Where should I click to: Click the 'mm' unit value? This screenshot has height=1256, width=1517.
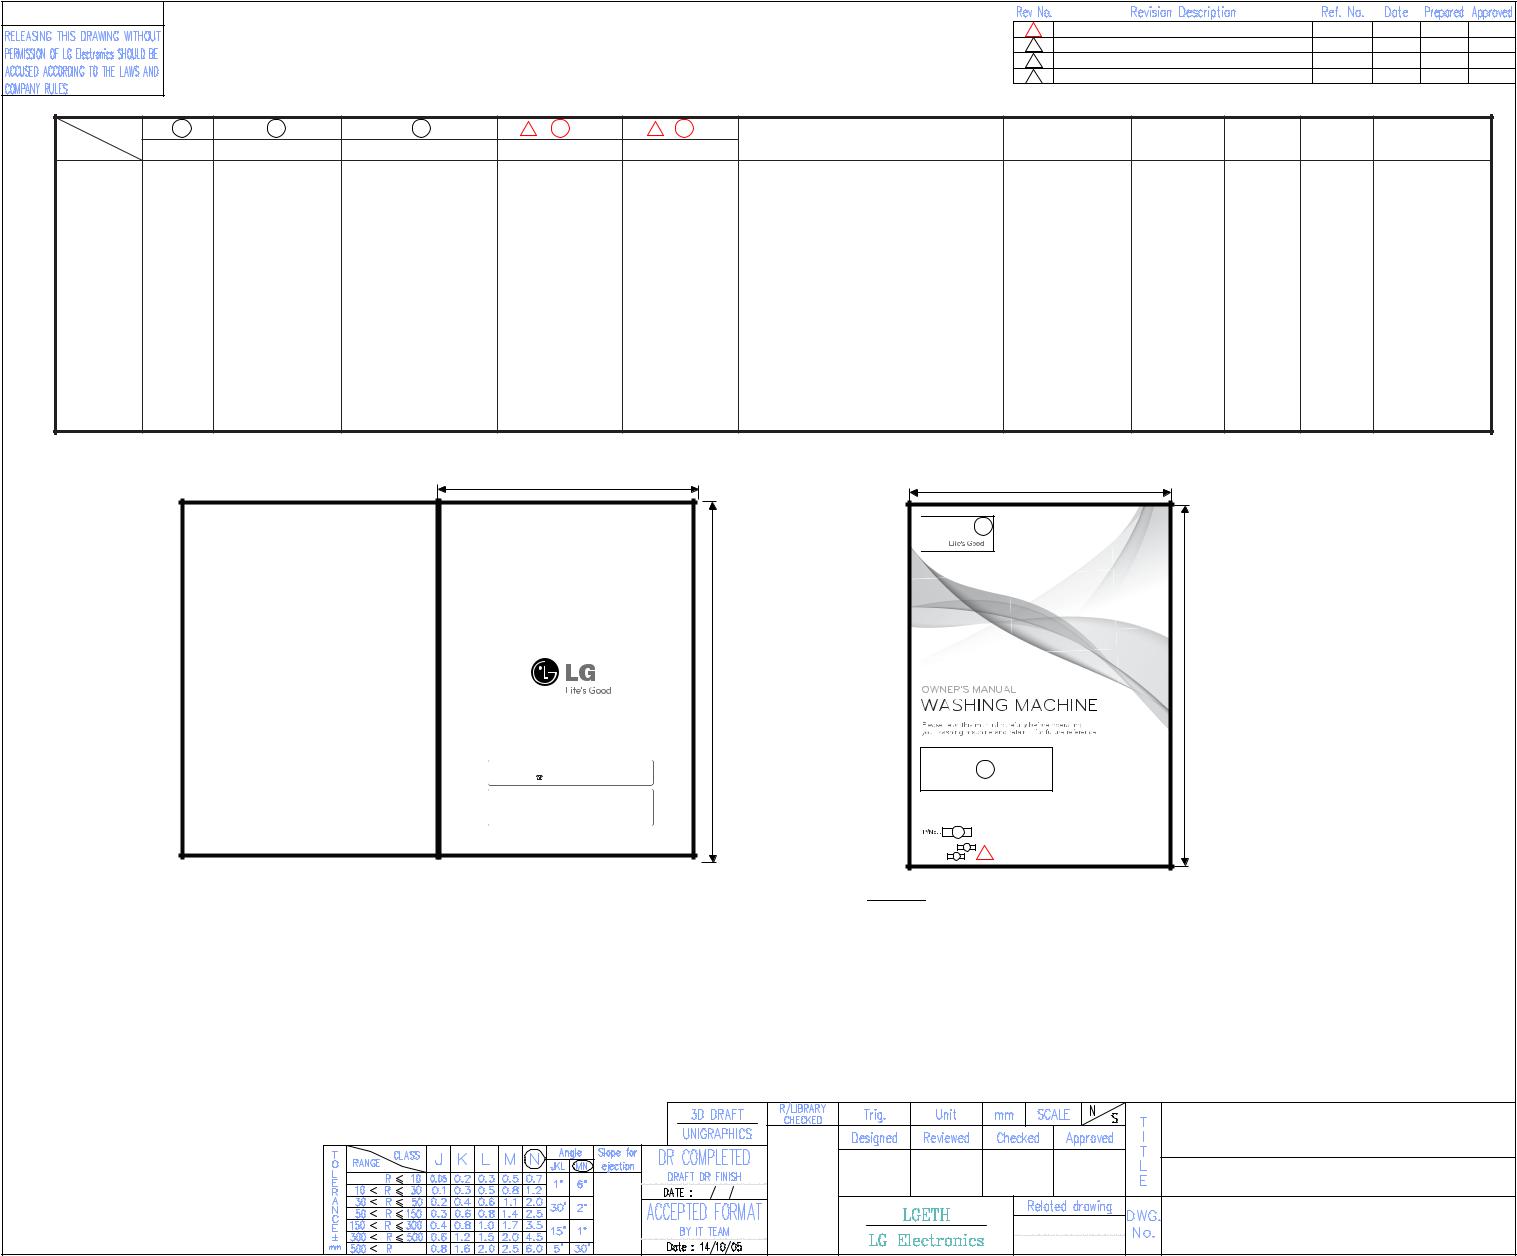coord(1004,1114)
